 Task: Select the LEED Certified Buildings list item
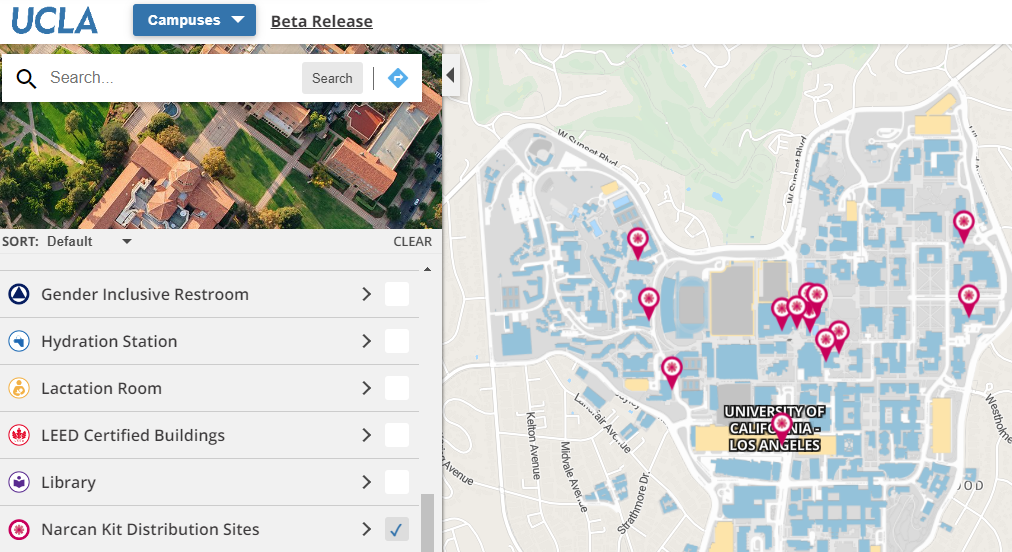pos(133,435)
